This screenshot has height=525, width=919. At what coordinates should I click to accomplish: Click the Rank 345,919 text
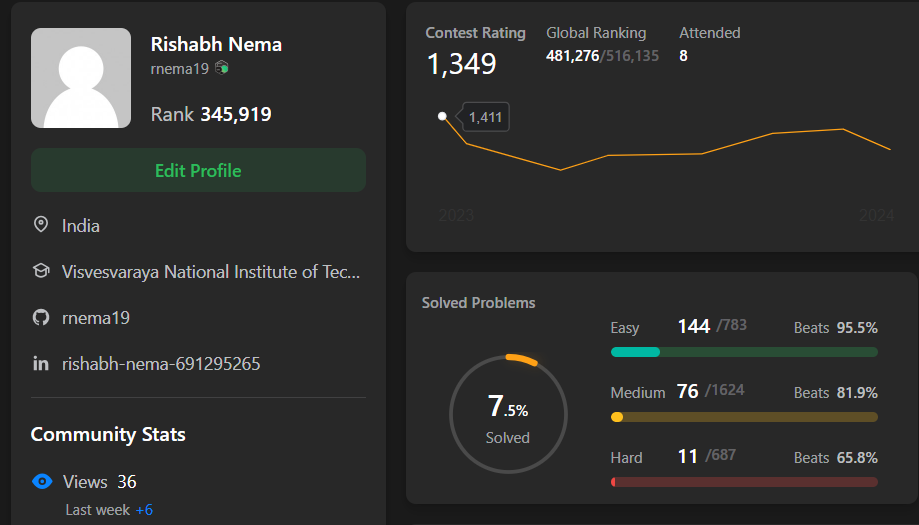(211, 114)
